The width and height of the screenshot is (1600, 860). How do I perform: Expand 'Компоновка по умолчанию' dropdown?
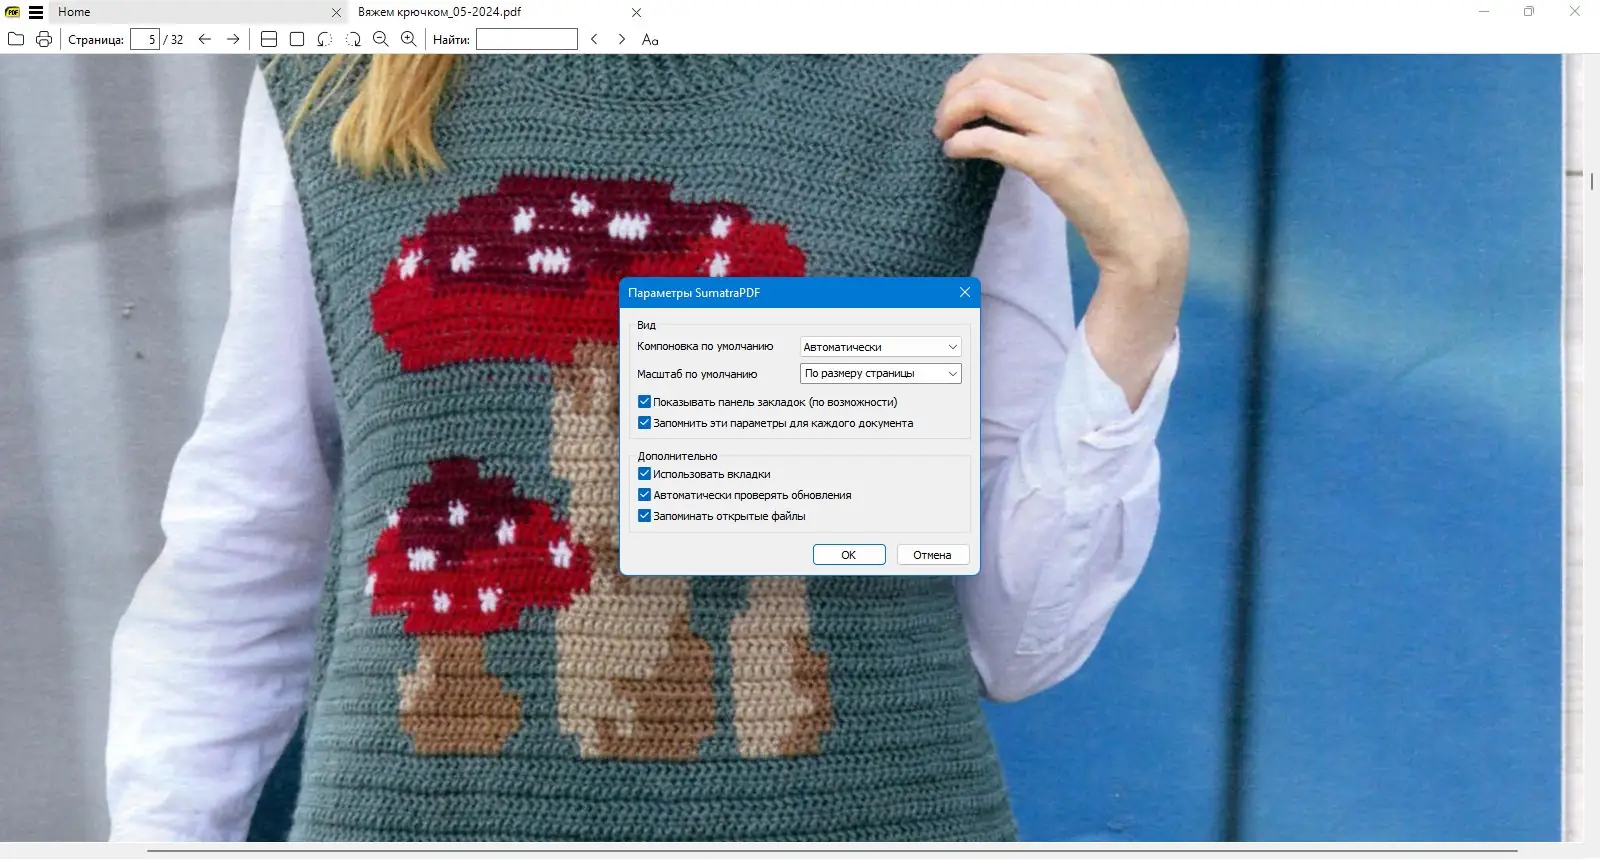tap(881, 346)
